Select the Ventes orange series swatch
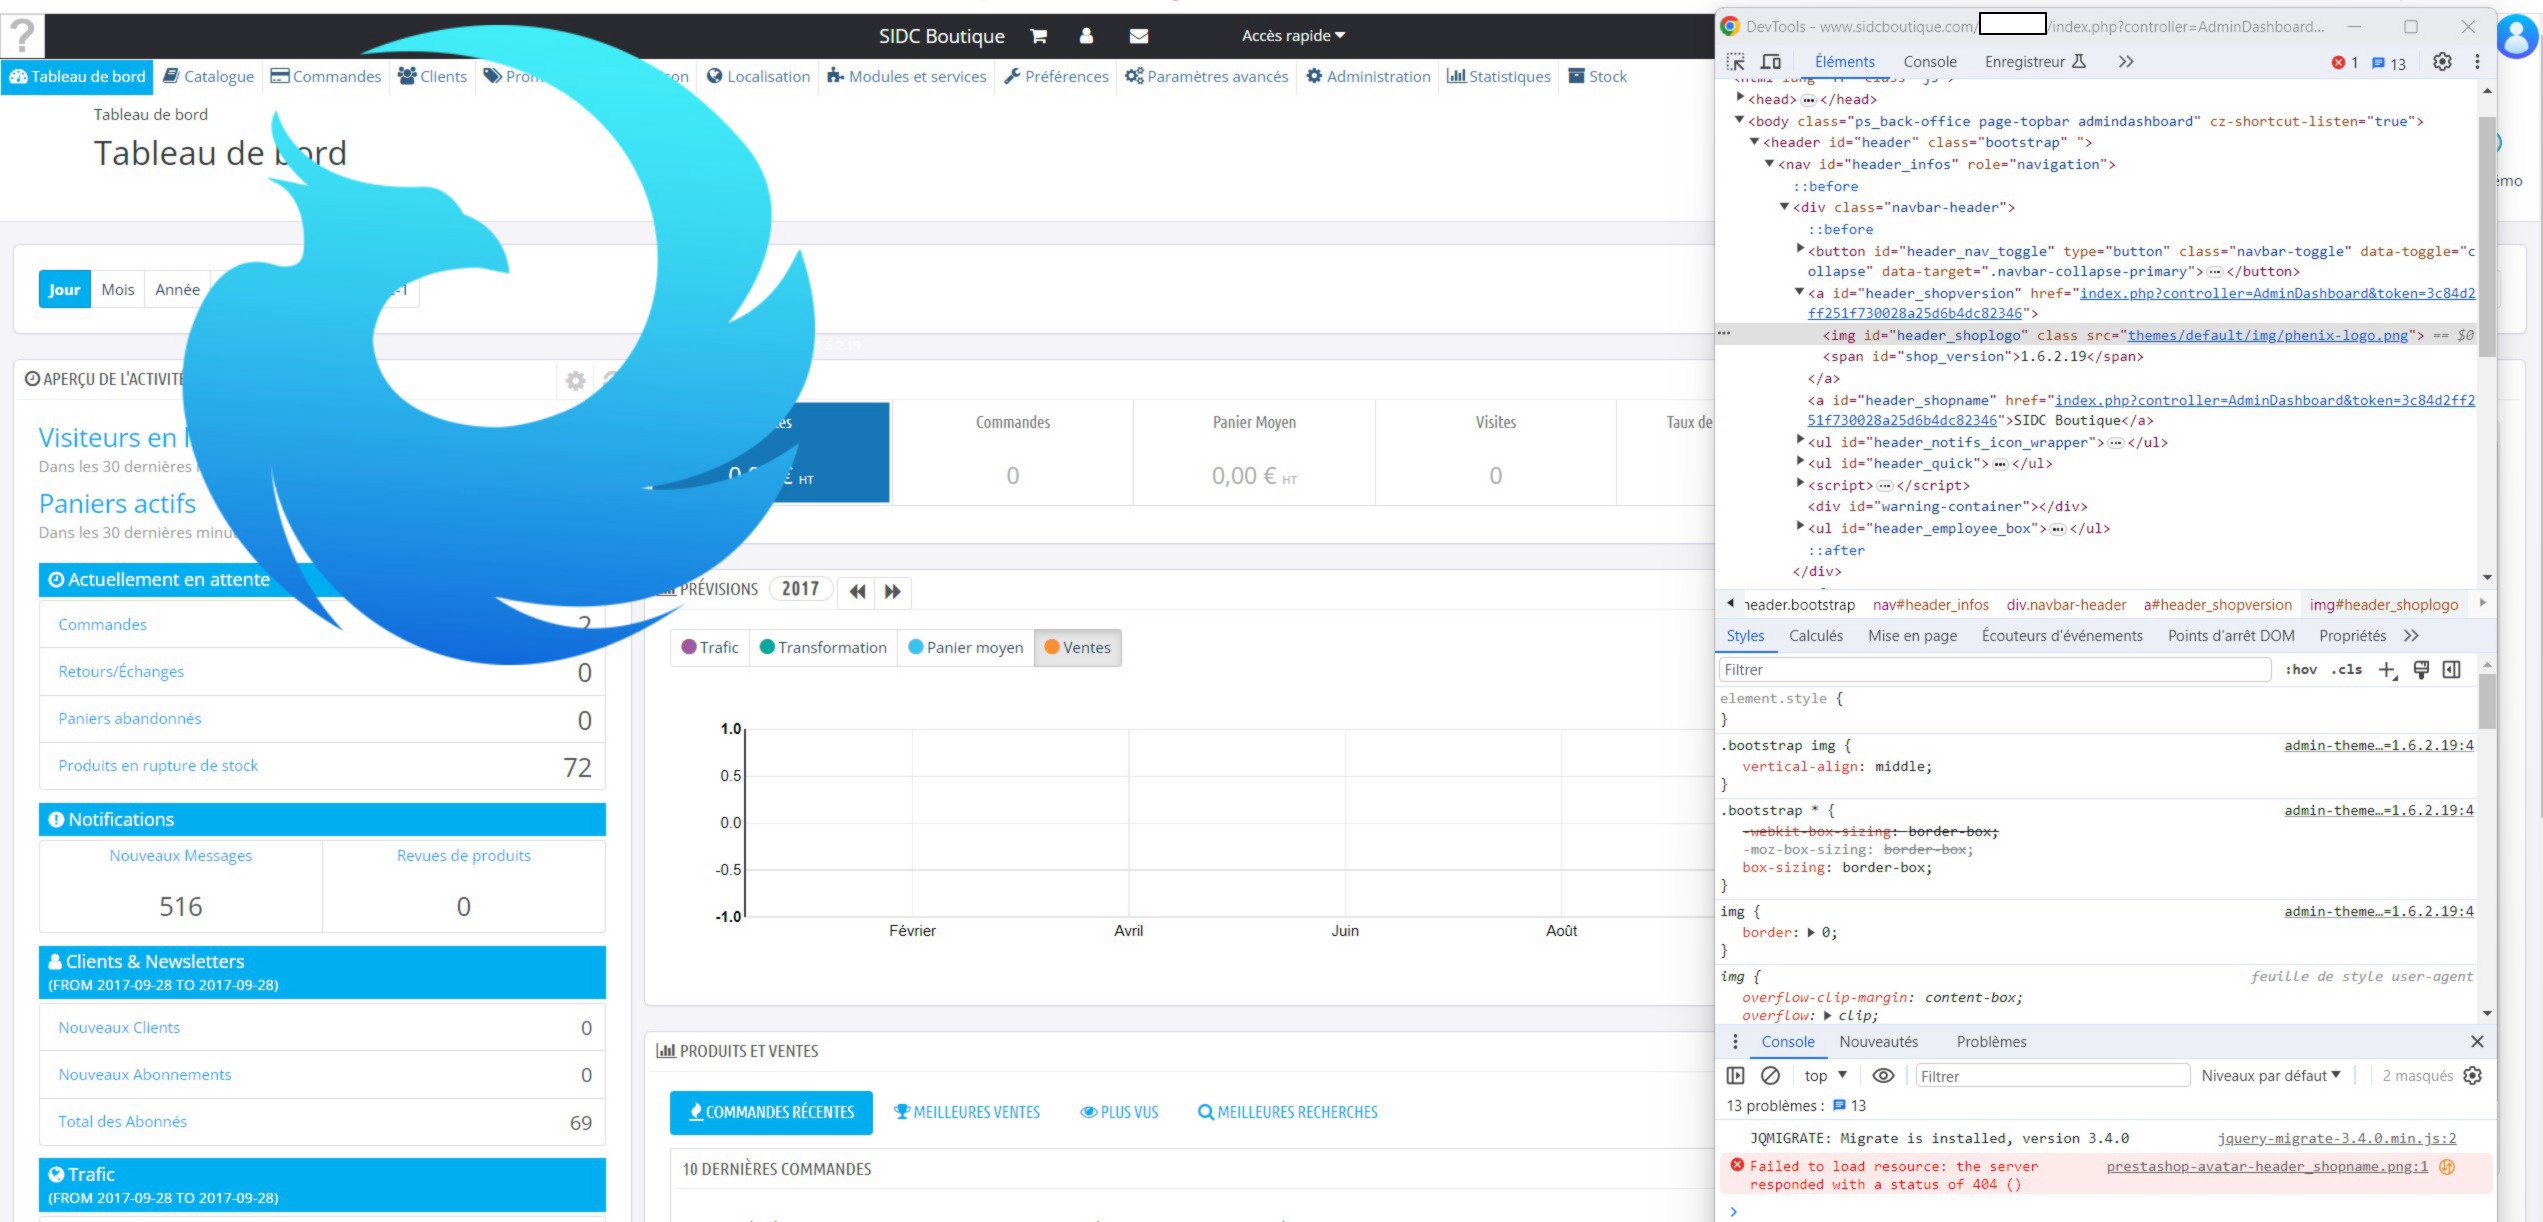The image size is (2543, 1222). point(1052,647)
